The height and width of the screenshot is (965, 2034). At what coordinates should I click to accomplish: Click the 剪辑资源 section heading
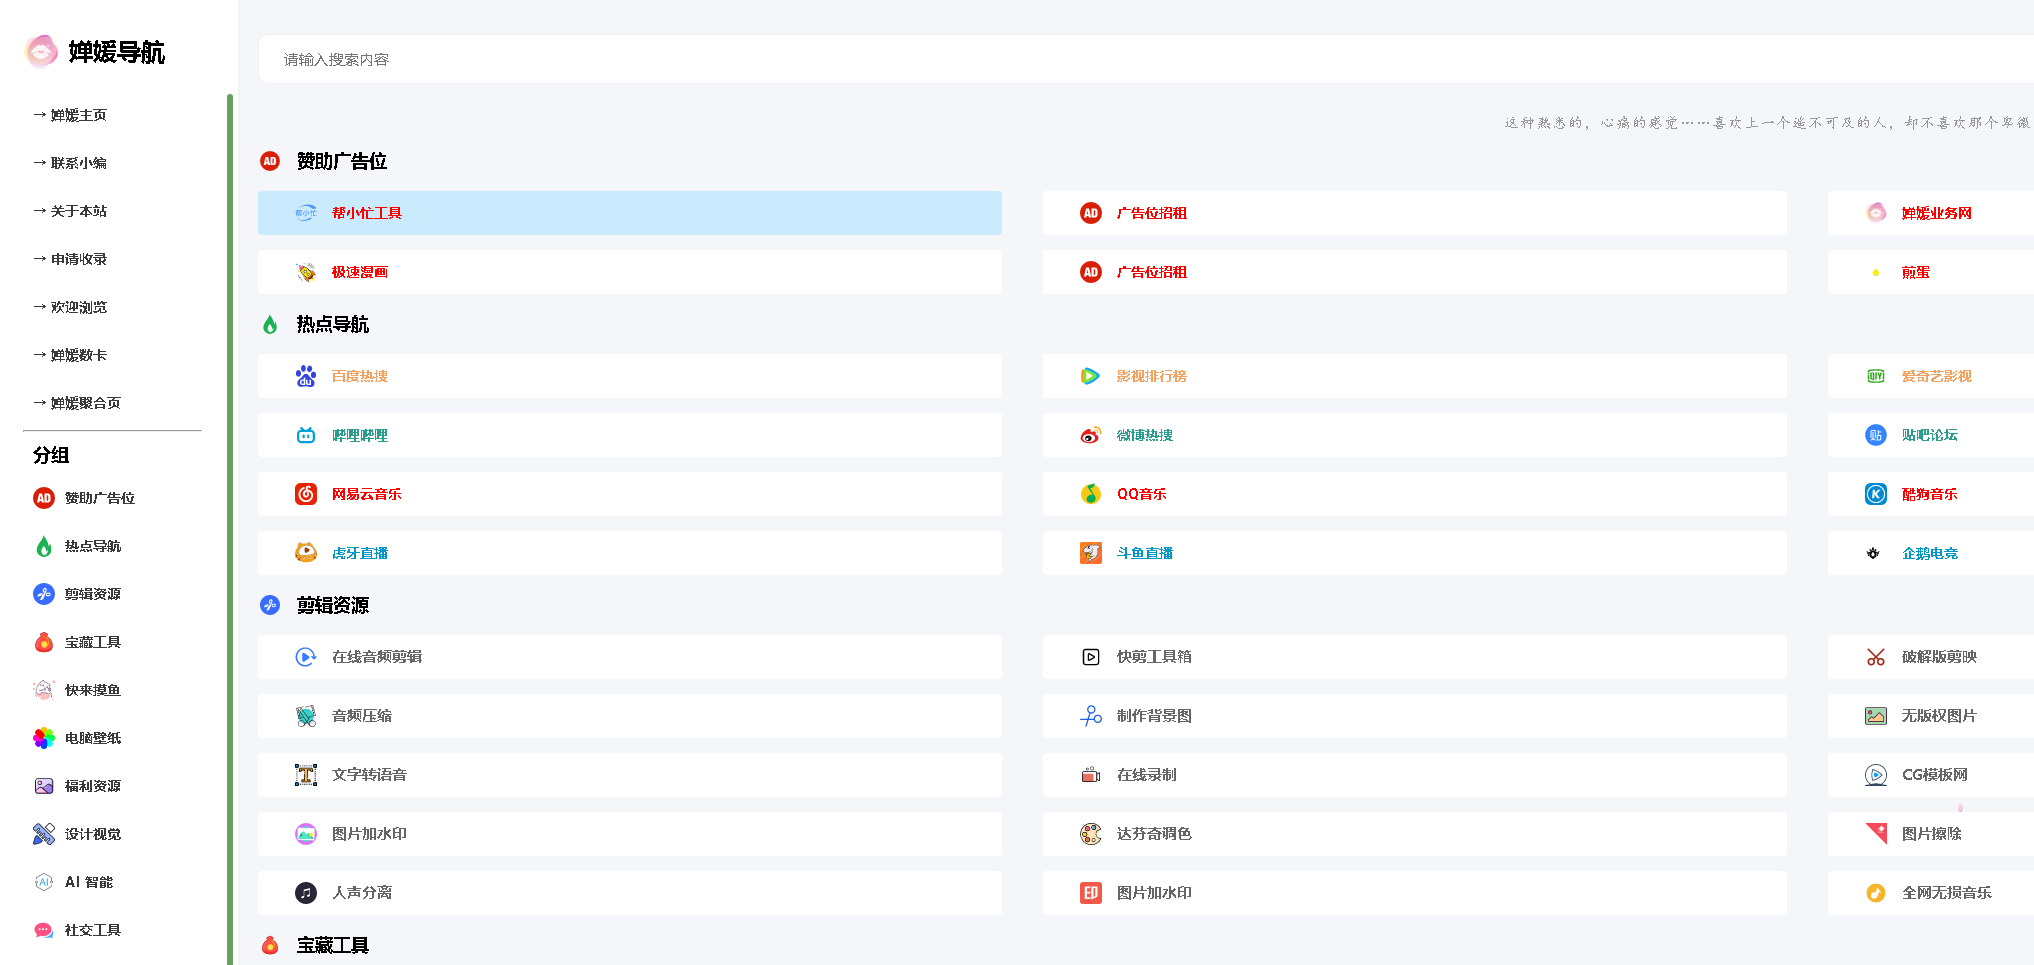(333, 605)
